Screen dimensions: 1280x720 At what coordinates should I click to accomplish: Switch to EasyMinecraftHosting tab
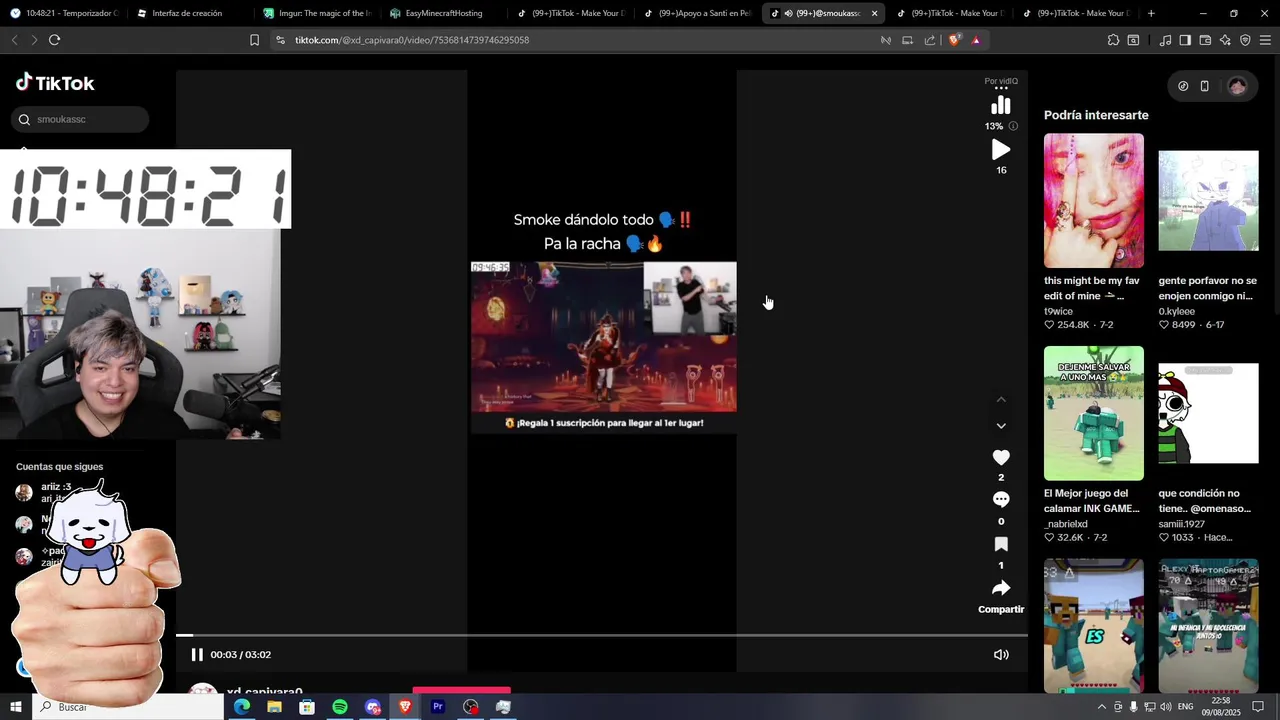point(443,13)
